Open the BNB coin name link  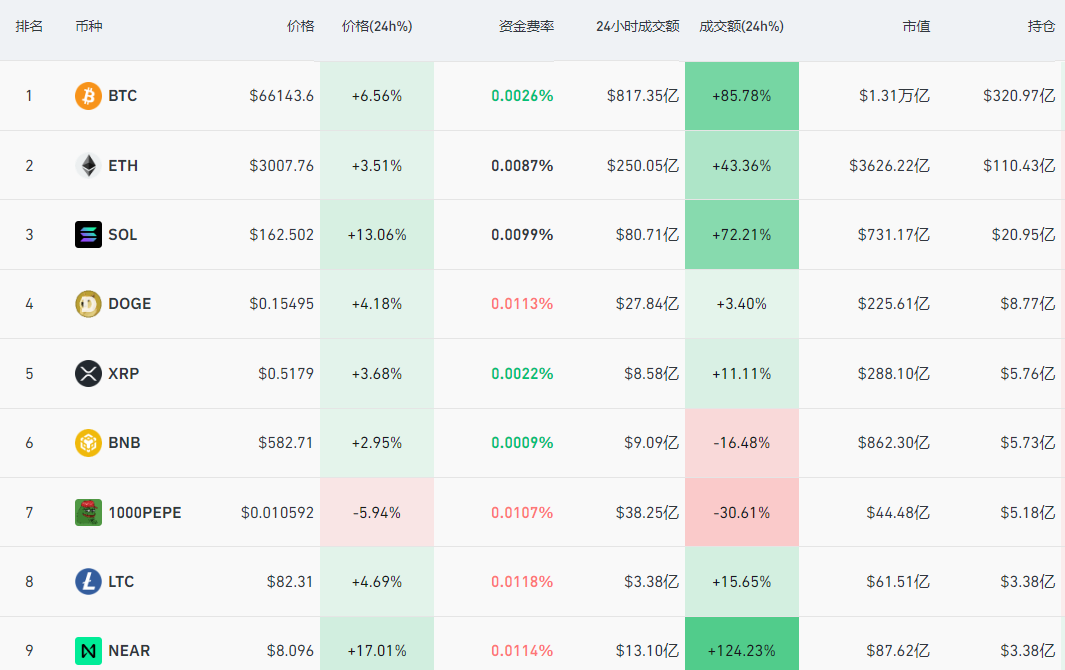[124, 443]
